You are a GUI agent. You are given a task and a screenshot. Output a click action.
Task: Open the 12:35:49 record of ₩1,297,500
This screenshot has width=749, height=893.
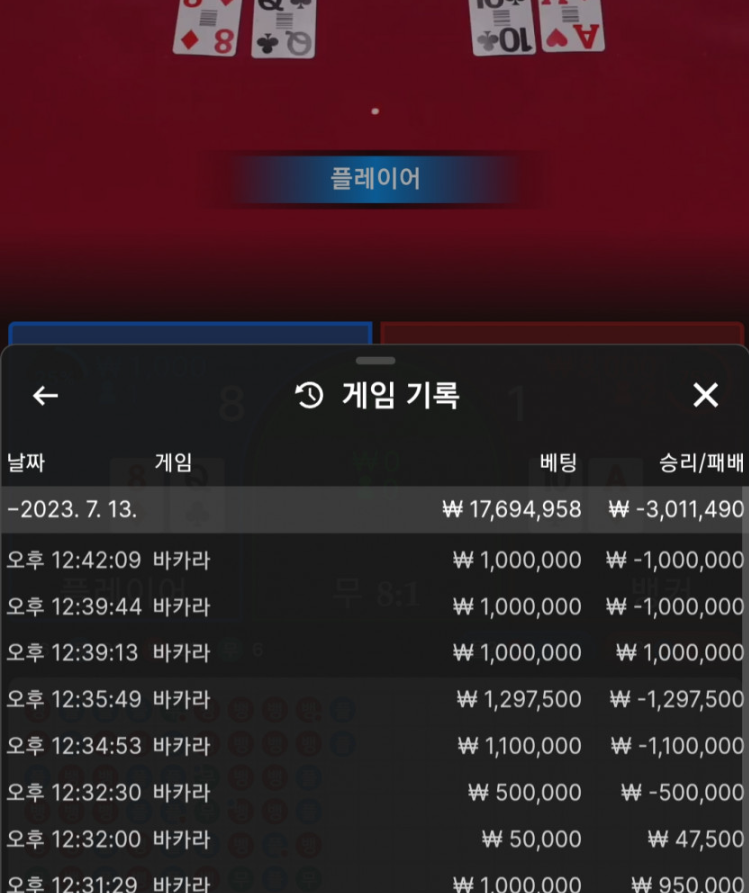coord(374,699)
